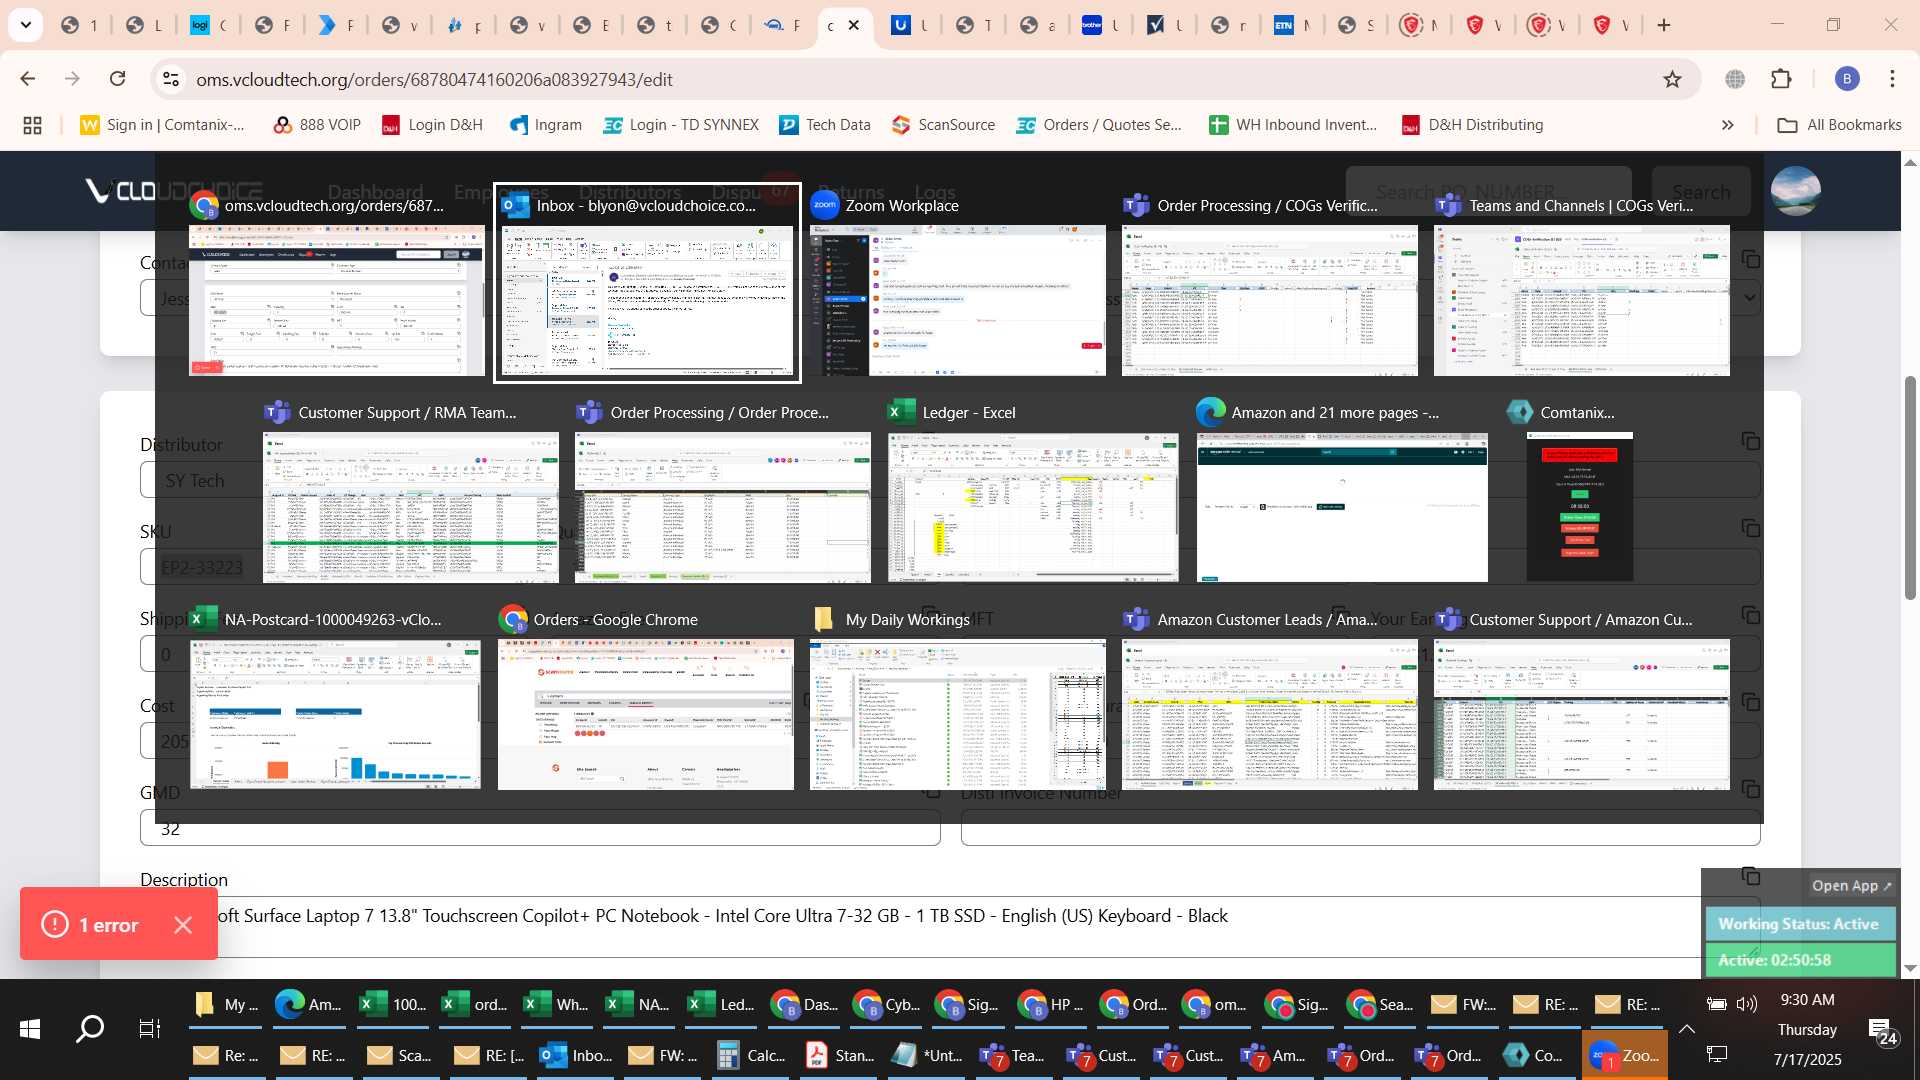Open Zoom taskbar button
Image resolution: width=1920 pixels, height=1080 pixels.
pyautogui.click(x=1625, y=1056)
